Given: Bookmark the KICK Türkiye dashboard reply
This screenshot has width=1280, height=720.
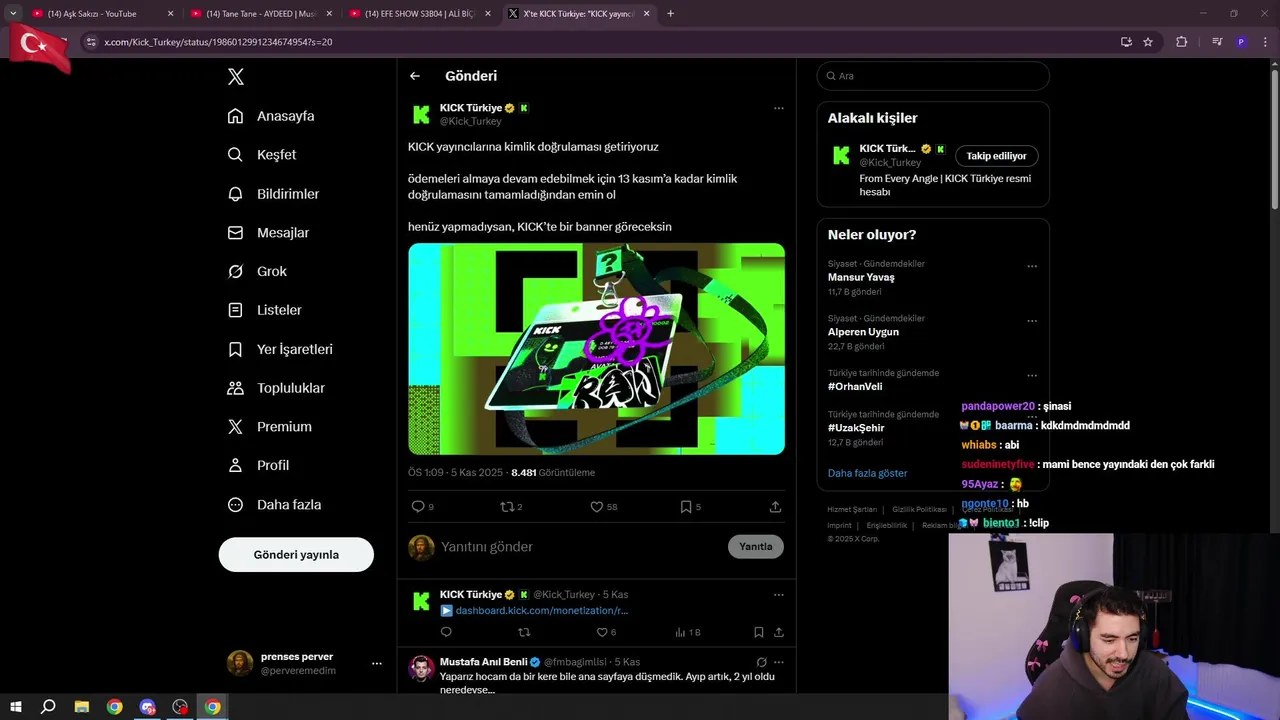Looking at the screenshot, I should (x=758, y=632).
